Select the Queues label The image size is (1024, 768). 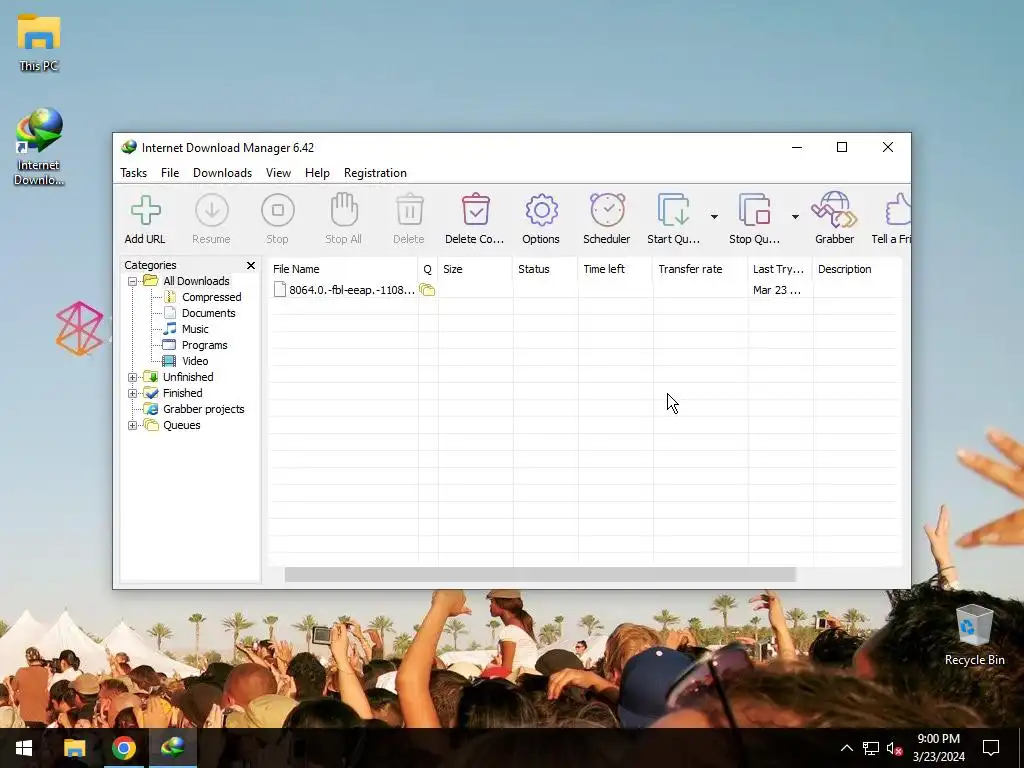pos(182,425)
